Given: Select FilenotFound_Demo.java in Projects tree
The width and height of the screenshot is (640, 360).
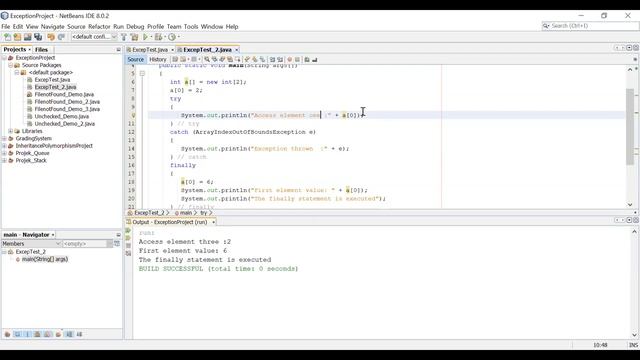Looking at the screenshot, I should coord(64,95).
